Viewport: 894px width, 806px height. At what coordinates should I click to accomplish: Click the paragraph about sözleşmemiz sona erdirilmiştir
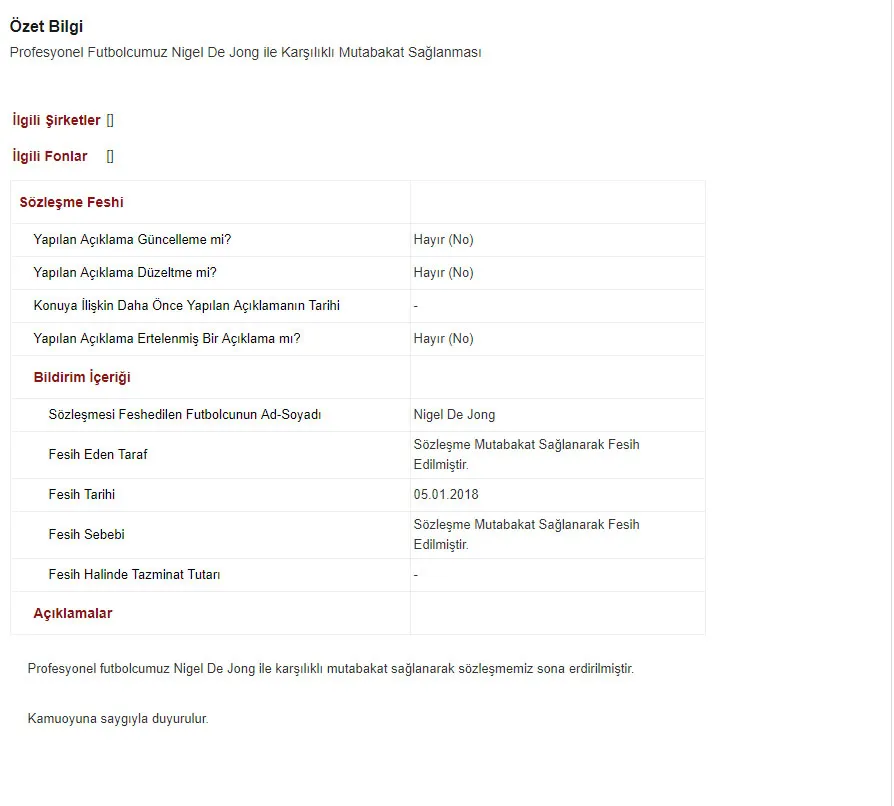coord(331,669)
